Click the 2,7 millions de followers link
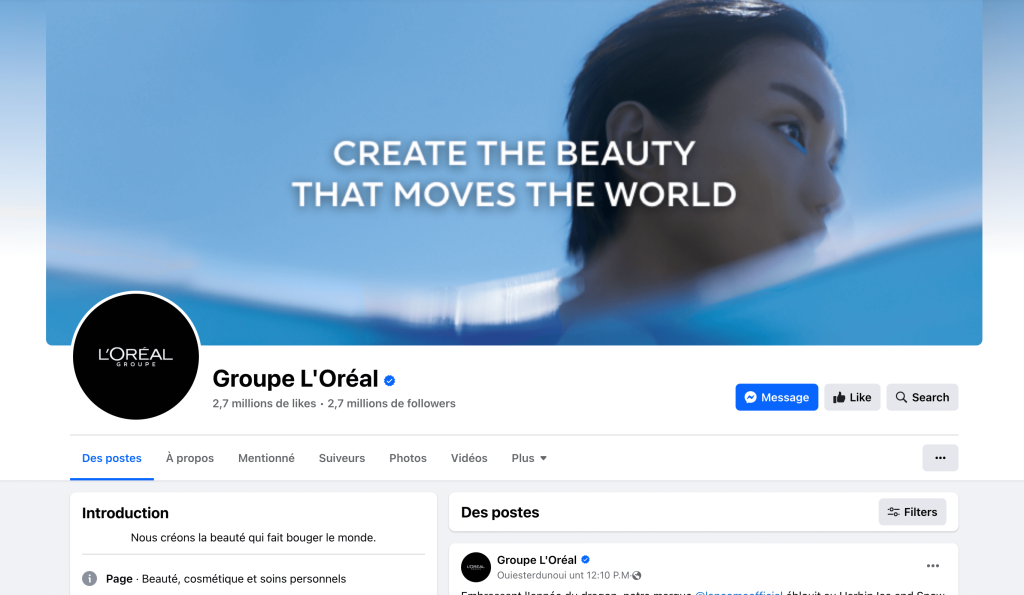Viewport: 1024px width, 595px height. [391, 404]
